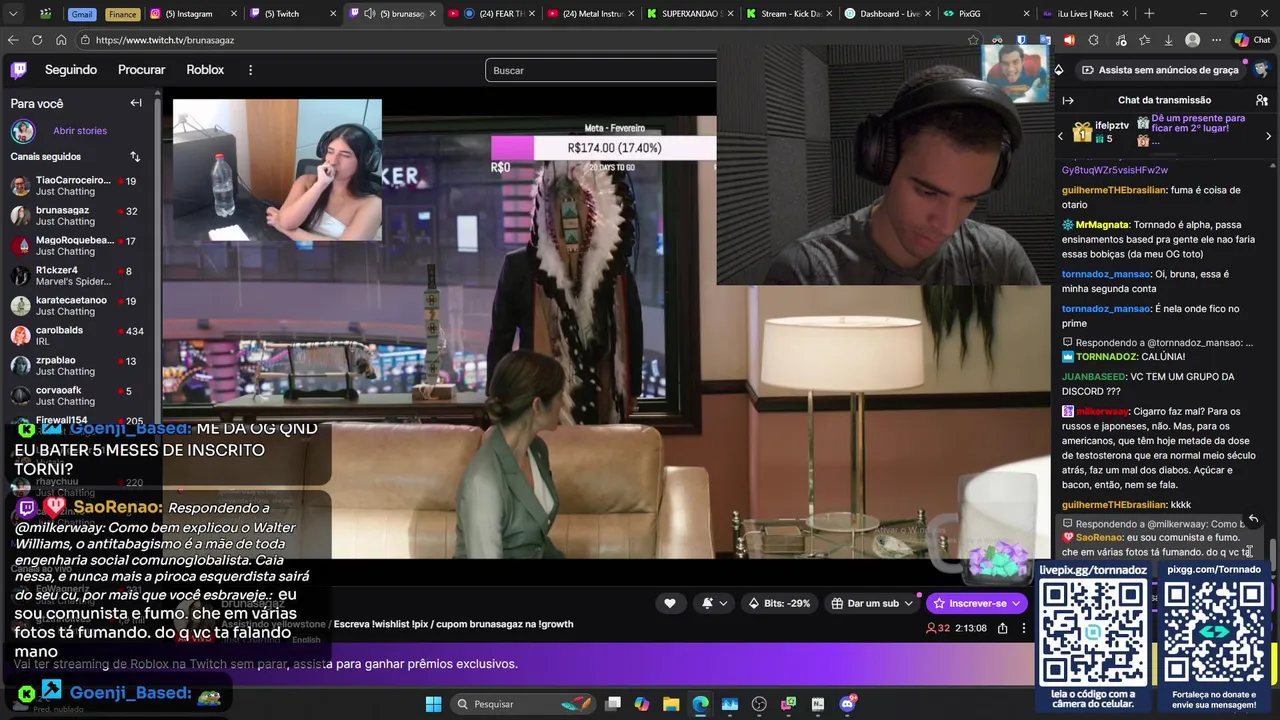The width and height of the screenshot is (1280, 720).
Task: Switch to the SUPERXANDAO Kick tab
Action: click(691, 14)
